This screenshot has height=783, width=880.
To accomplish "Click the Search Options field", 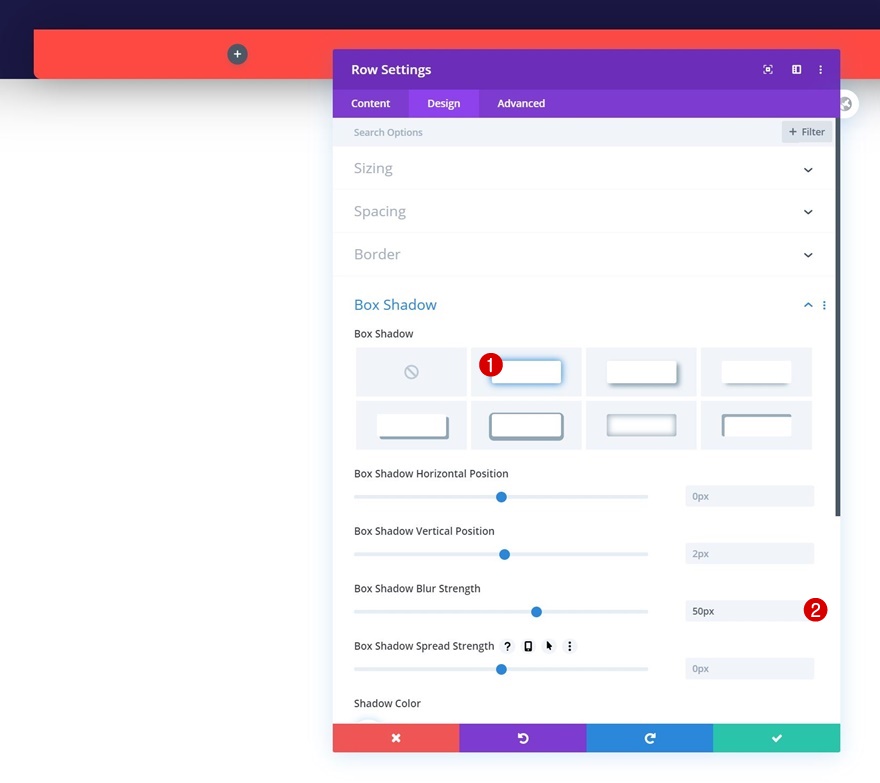I will pos(556,132).
